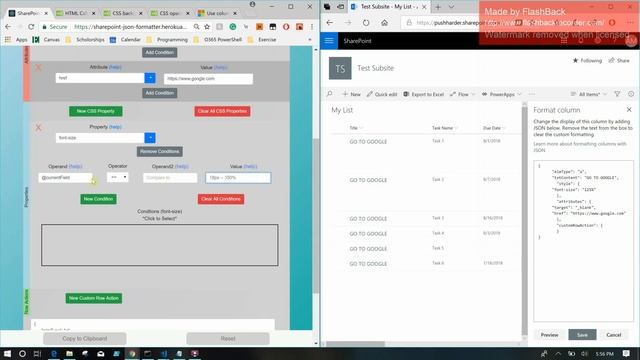Open SharePoint app launcher hamburger icon
Image resolution: width=640 pixels, height=360 pixels.
[329, 41]
